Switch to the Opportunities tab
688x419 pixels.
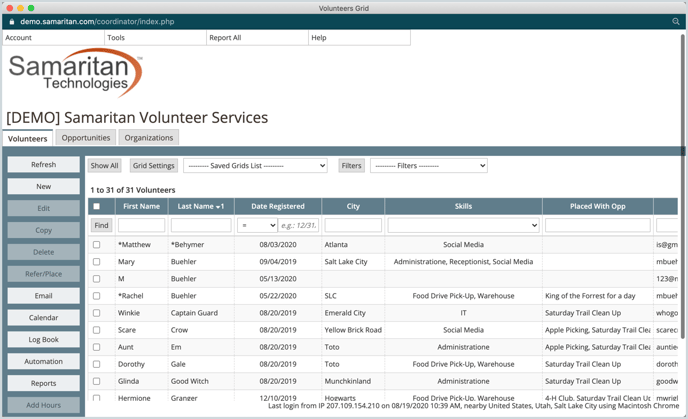click(x=86, y=138)
